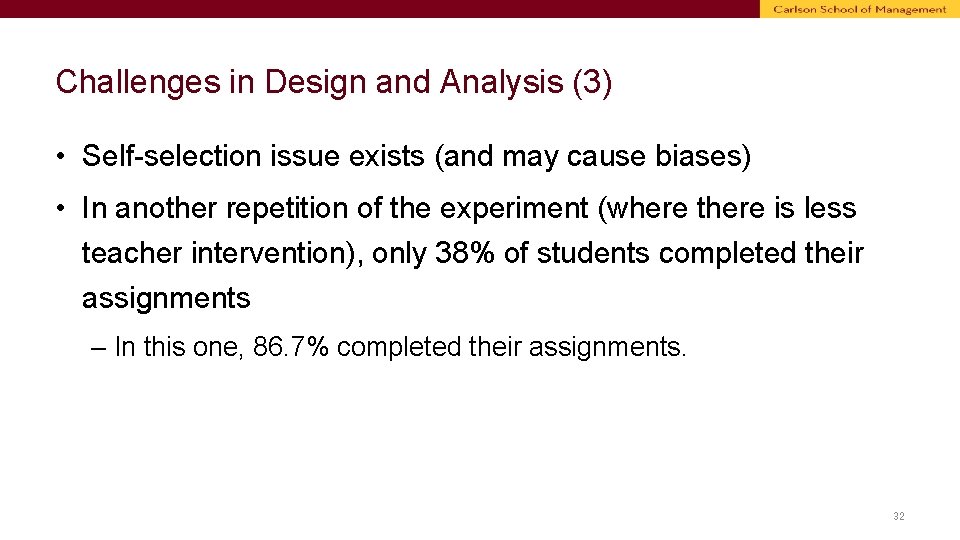Screen dimensions: 960x540
Task: Click slide number 32
Action: point(898,516)
